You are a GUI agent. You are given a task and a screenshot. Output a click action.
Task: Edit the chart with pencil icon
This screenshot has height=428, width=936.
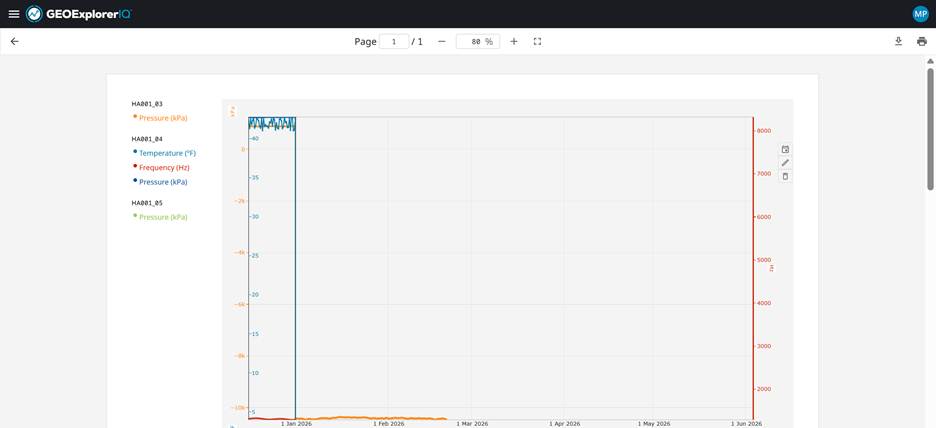point(786,162)
